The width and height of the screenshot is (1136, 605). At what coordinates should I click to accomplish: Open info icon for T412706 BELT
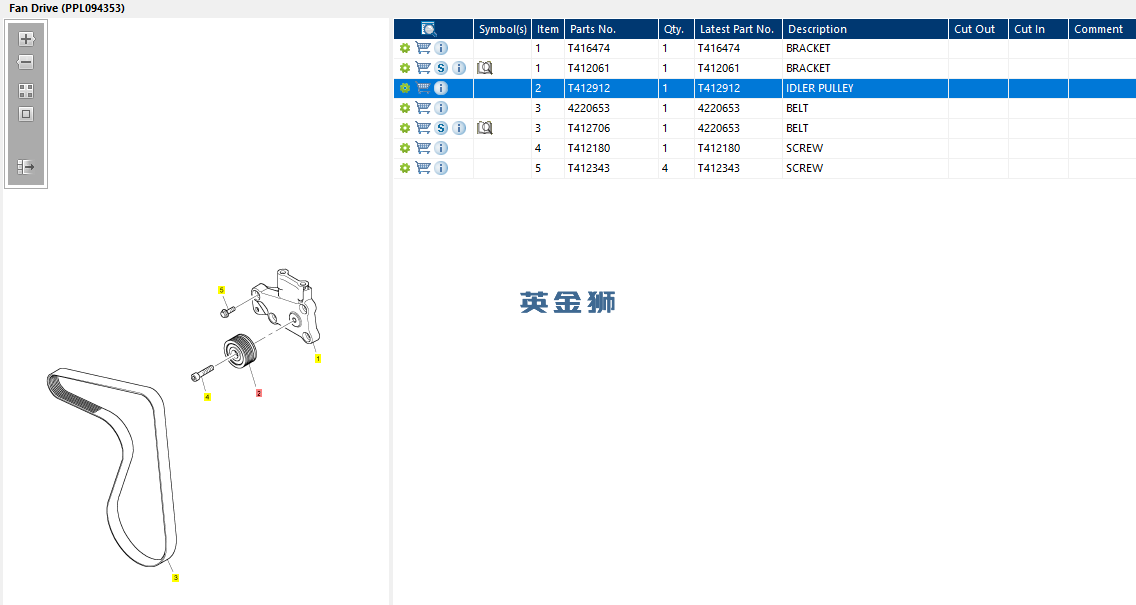coord(459,128)
